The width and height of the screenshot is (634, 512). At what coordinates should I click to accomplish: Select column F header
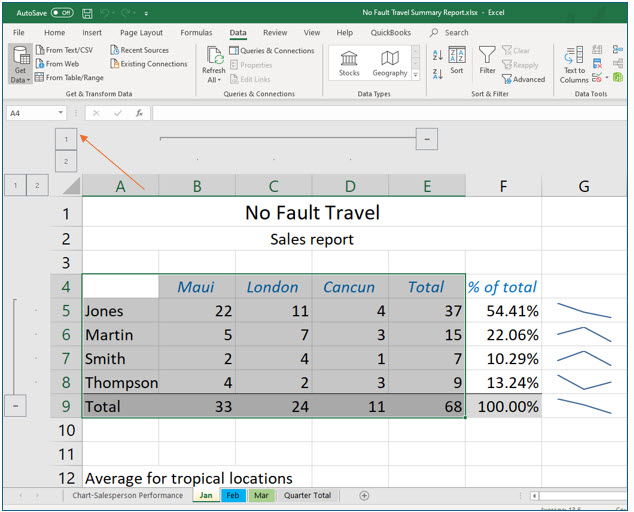(503, 186)
